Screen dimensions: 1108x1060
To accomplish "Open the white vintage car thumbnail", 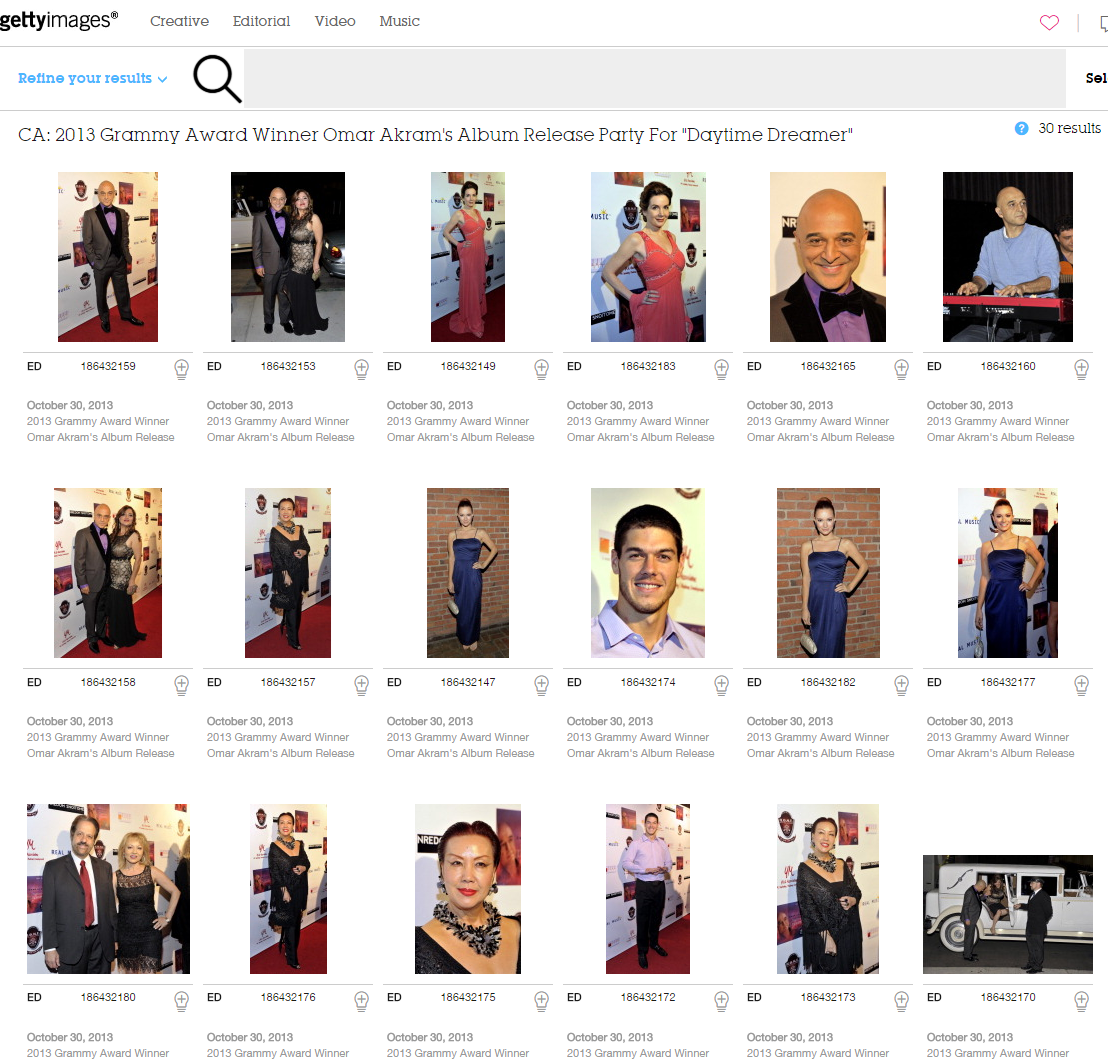I will click(1007, 914).
